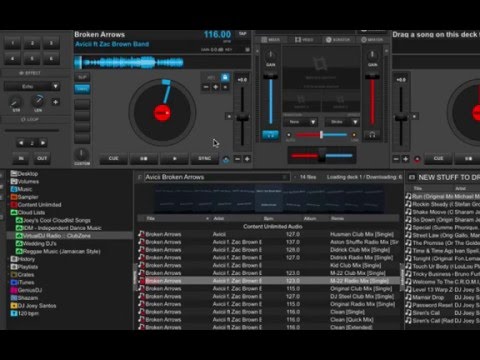This screenshot has width=480, height=360.
Task: Open the Echo effect dropdown
Action: [32, 86]
